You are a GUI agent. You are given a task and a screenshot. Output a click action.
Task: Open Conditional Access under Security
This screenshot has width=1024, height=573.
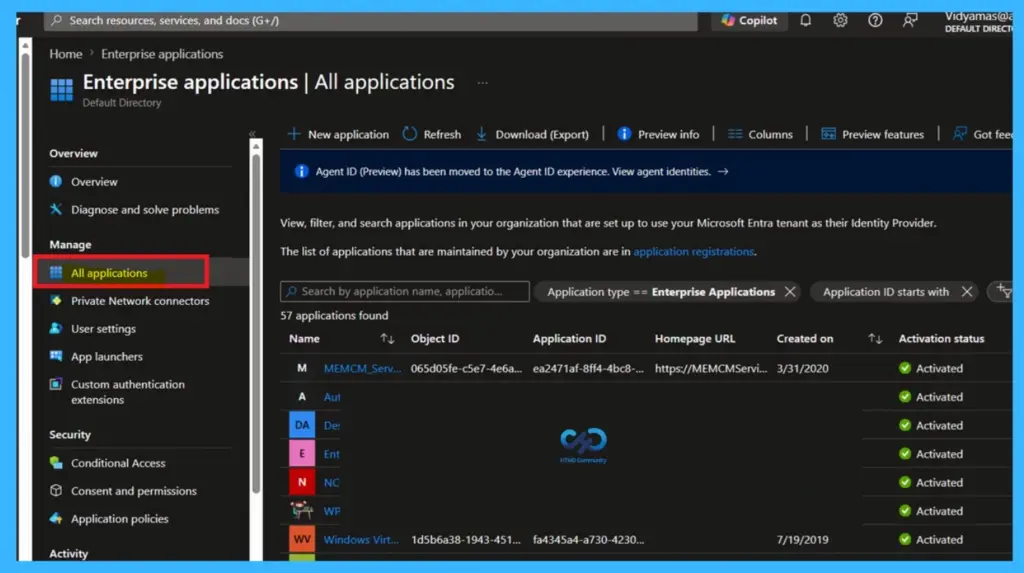[118, 463]
